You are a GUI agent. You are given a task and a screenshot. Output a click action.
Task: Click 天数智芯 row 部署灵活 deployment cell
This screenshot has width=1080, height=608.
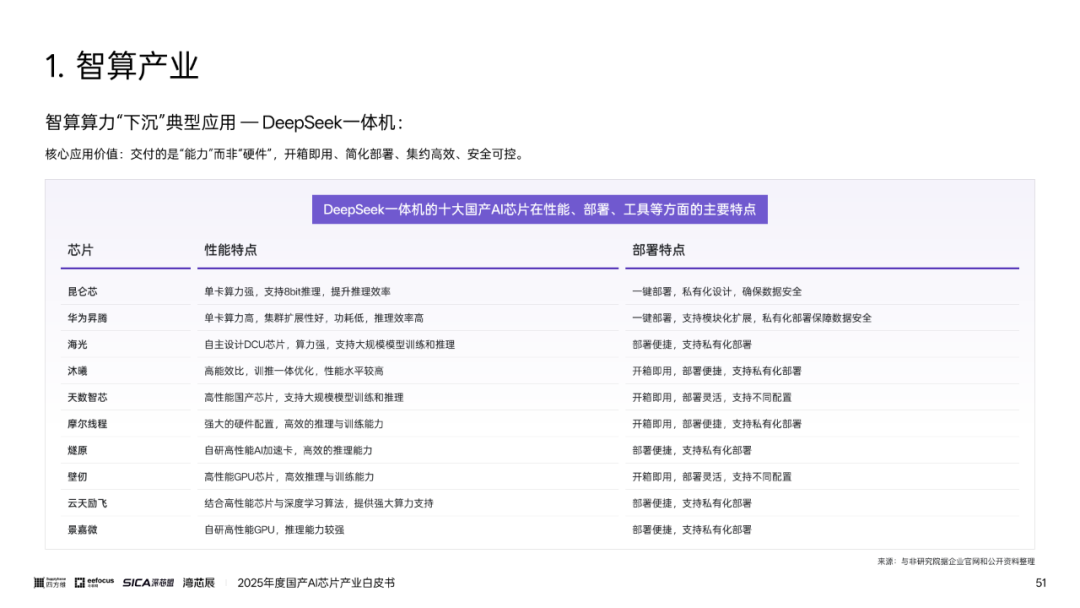[x=712, y=397]
